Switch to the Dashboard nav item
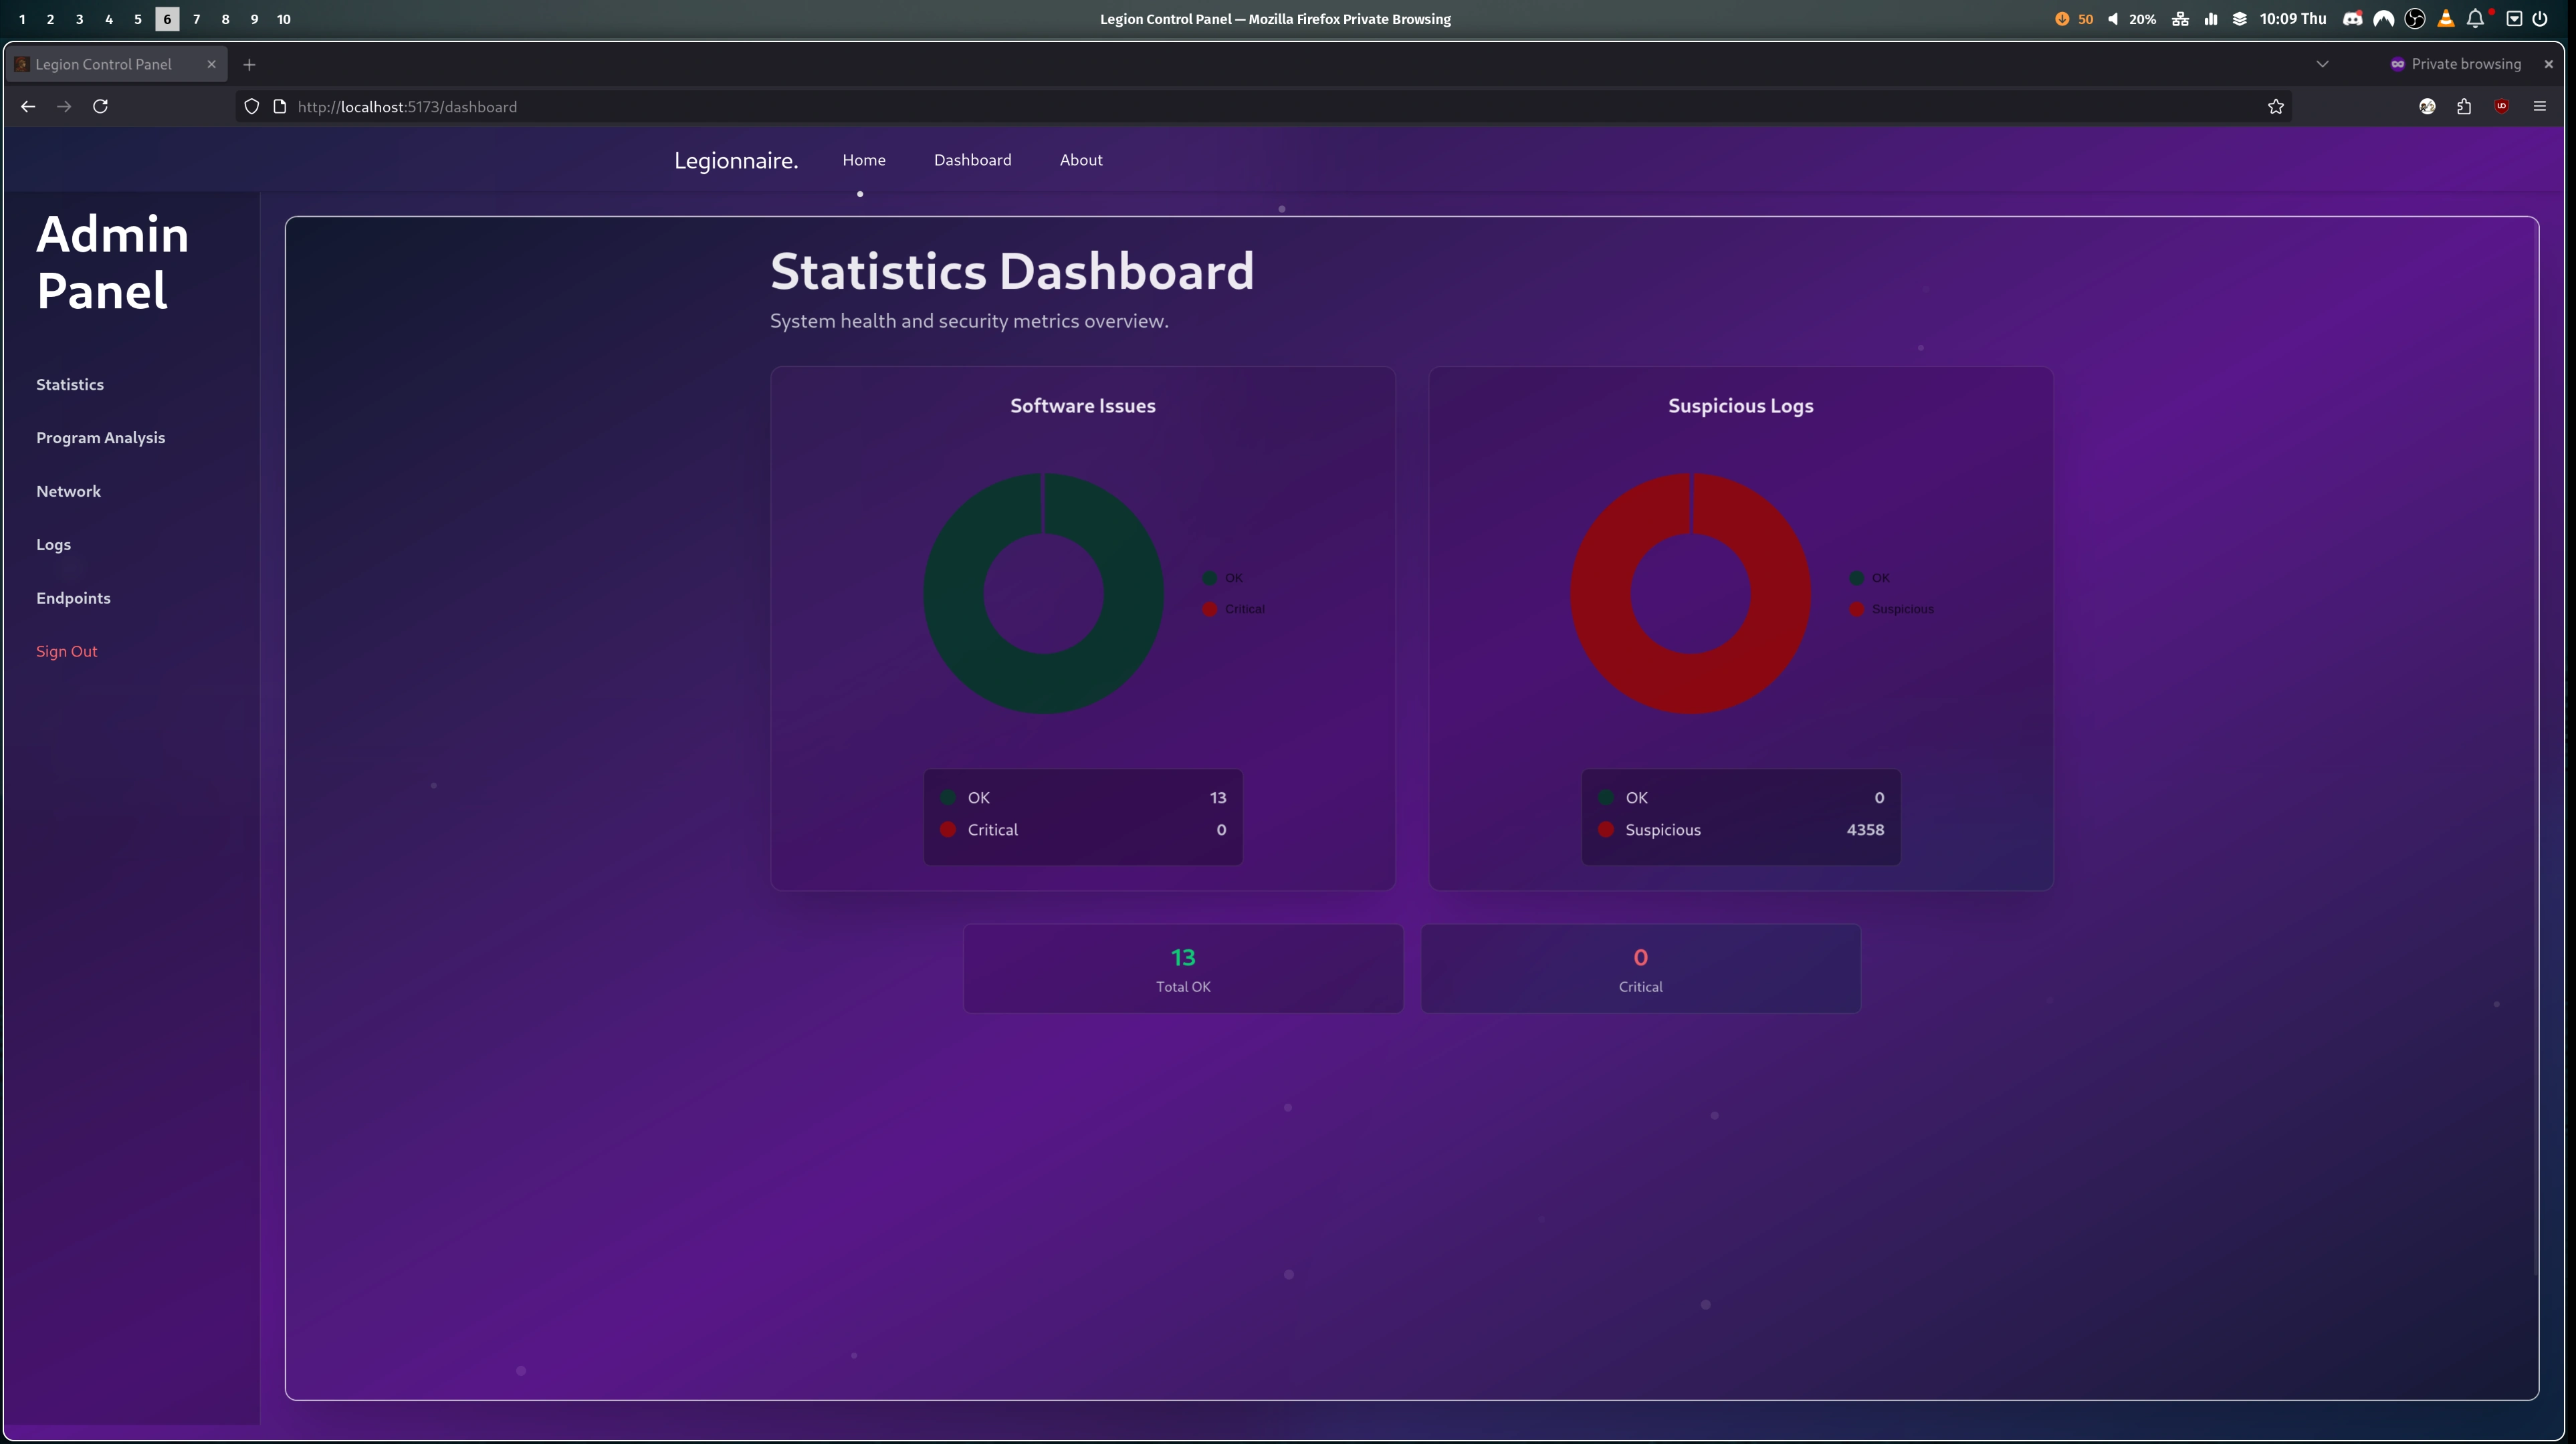Viewport: 2576px width, 1444px height. tap(972, 160)
